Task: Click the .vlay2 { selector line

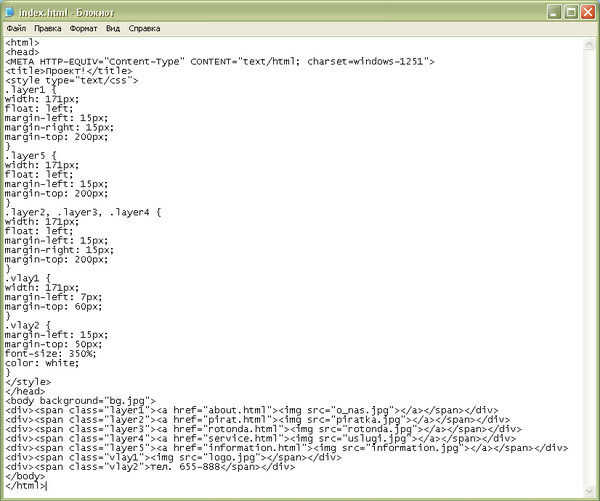Action: 26,325
